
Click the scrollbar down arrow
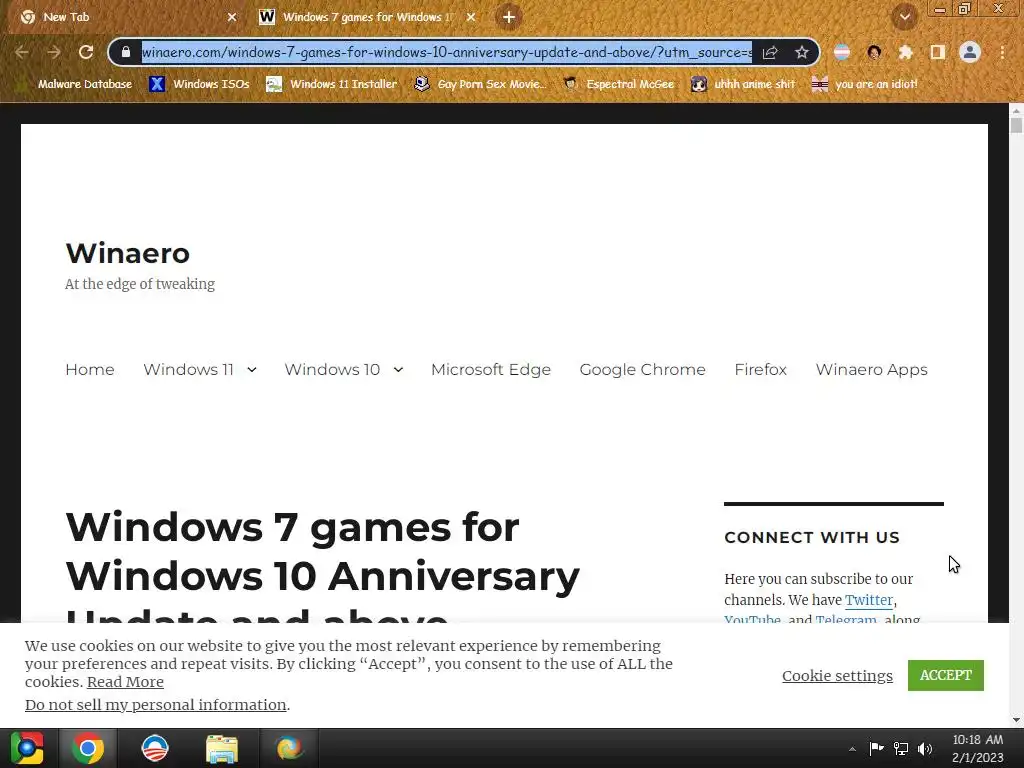click(x=1016, y=720)
